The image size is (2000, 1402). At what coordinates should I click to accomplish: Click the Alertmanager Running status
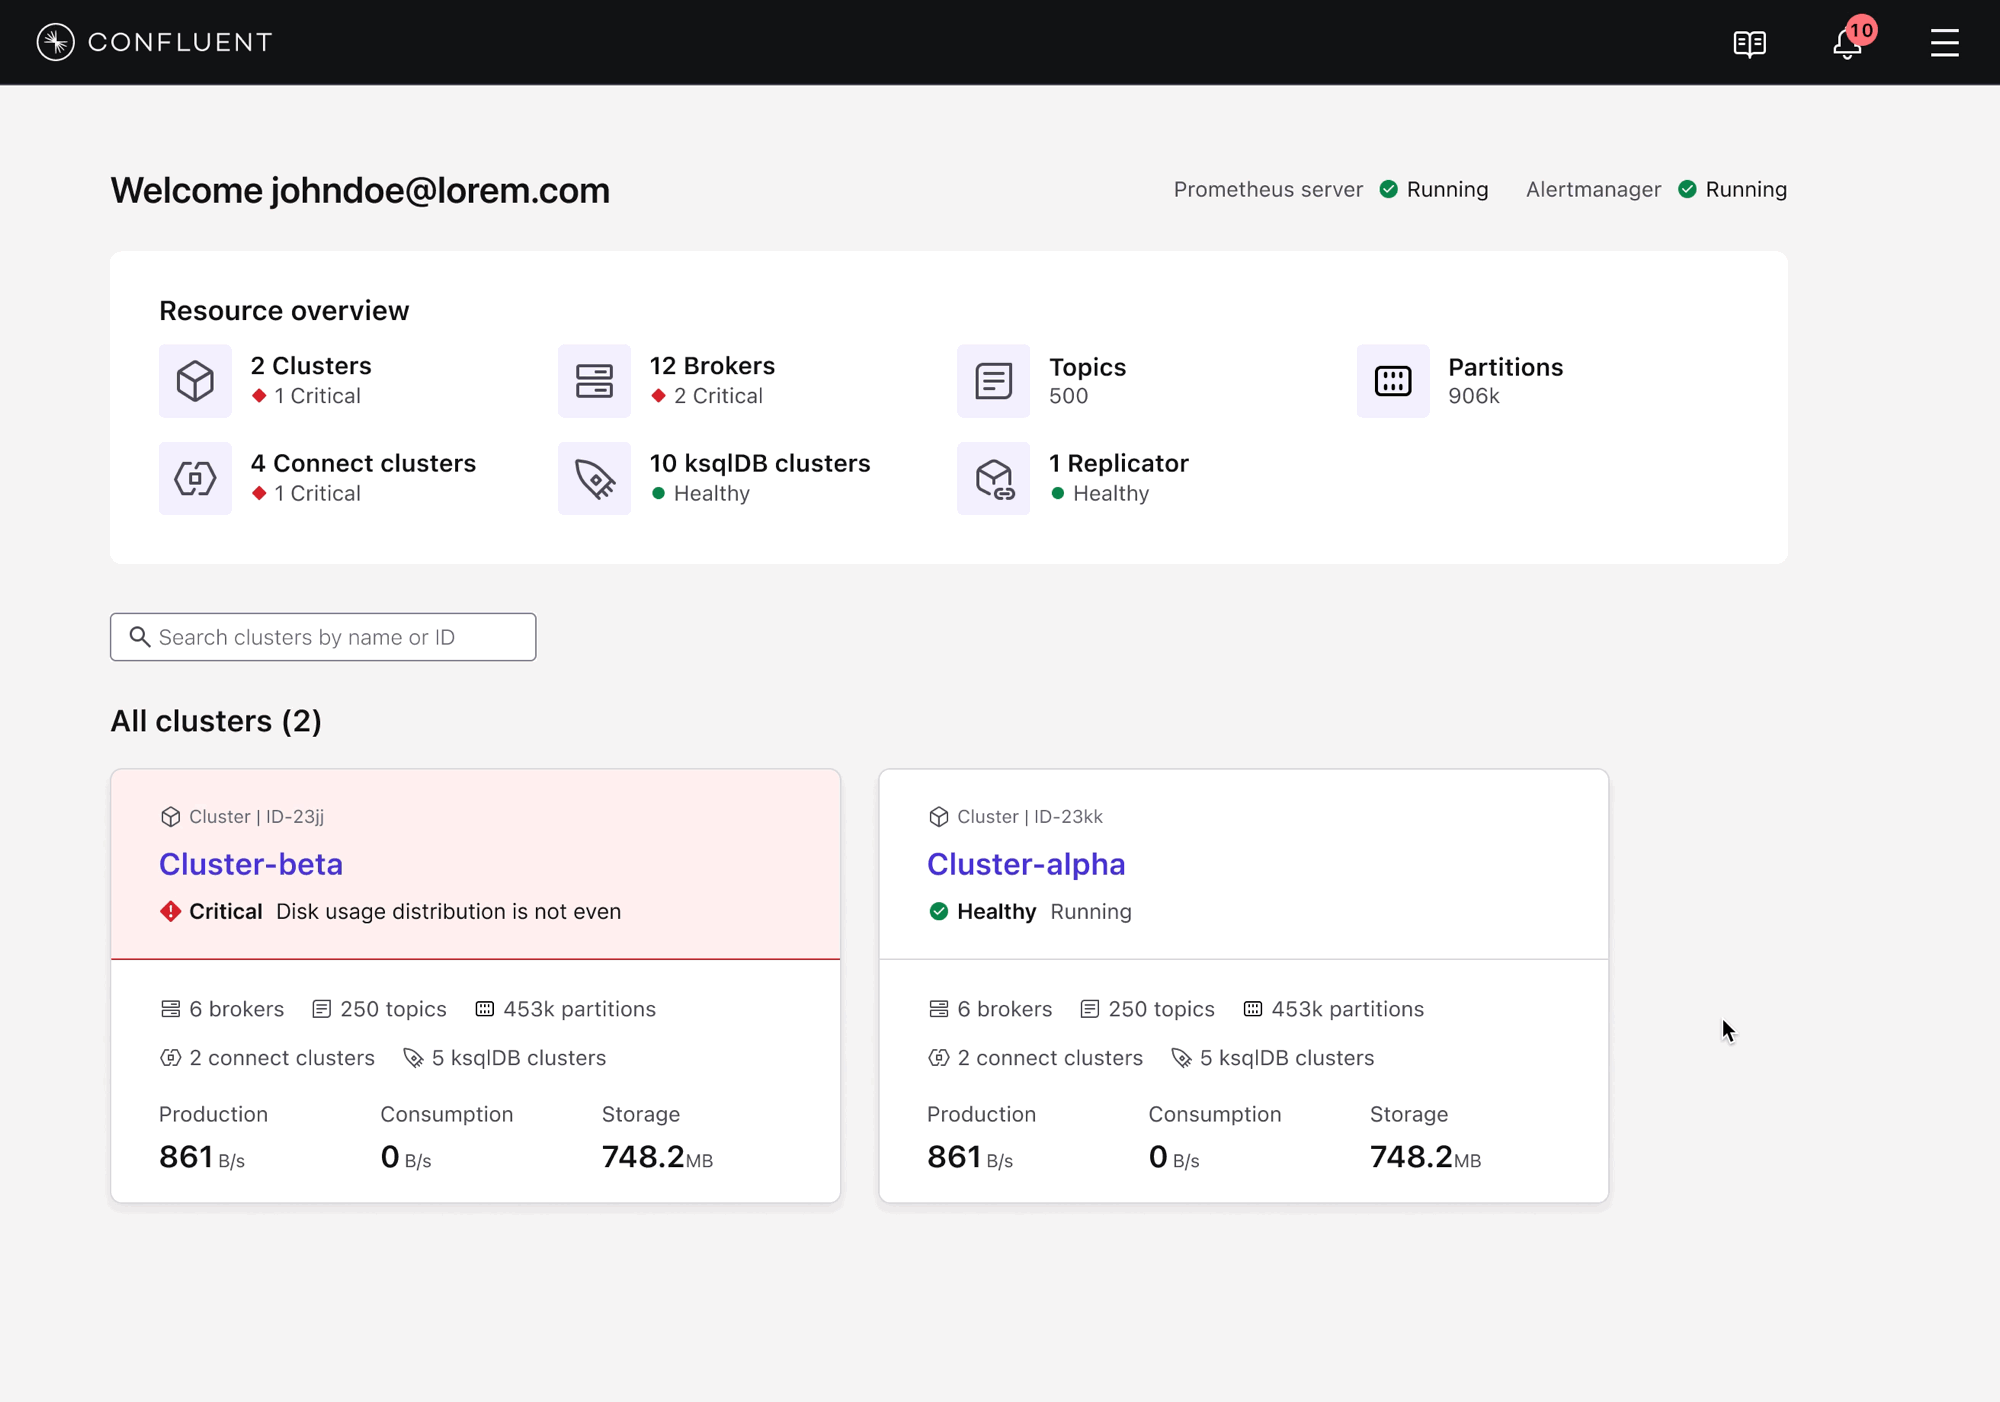[1744, 190]
